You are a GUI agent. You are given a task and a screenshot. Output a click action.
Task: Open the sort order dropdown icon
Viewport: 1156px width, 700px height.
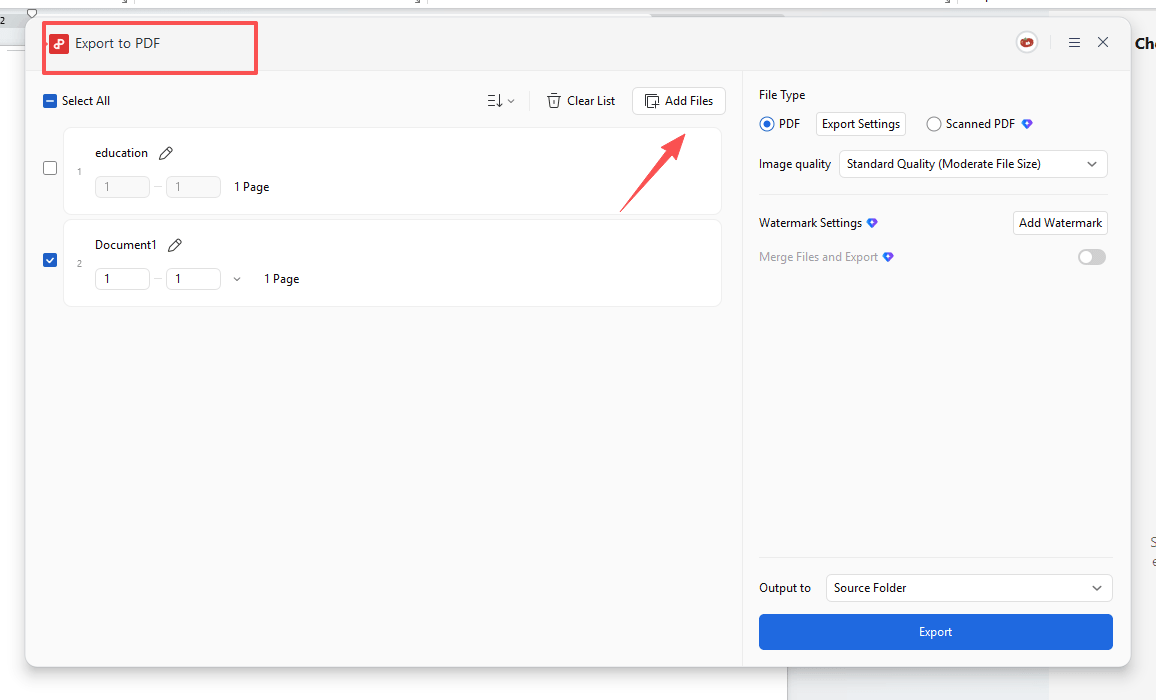tap(501, 101)
